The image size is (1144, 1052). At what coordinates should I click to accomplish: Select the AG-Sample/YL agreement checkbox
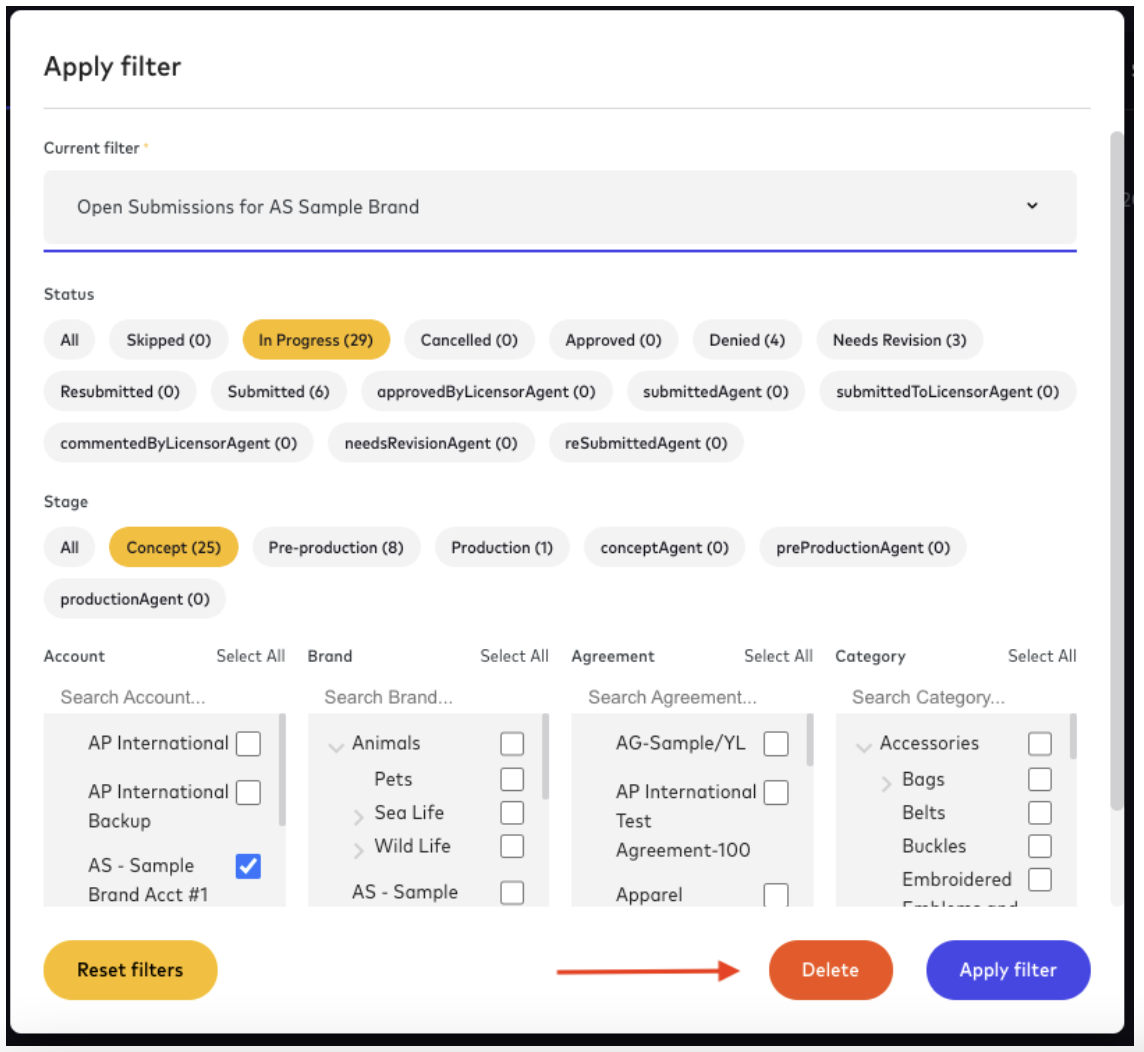[x=776, y=743]
